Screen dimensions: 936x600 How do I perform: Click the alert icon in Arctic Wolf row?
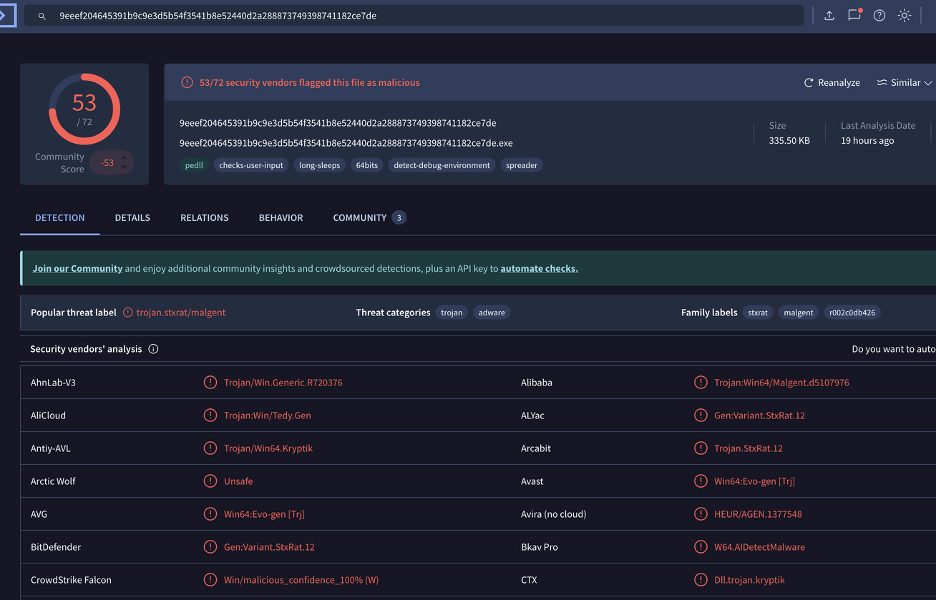(210, 481)
